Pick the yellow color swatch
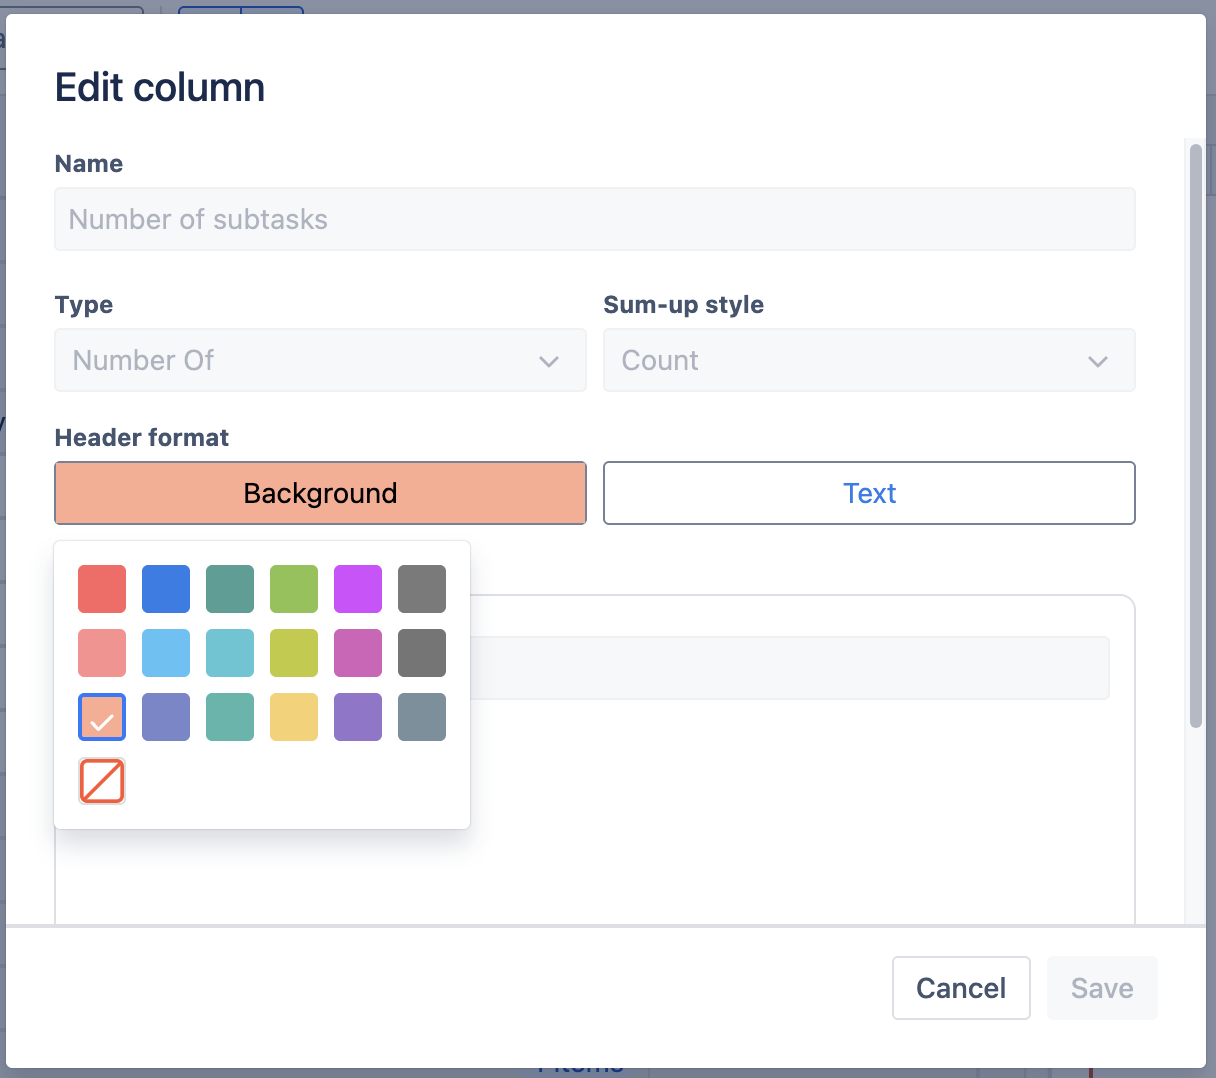 (294, 717)
